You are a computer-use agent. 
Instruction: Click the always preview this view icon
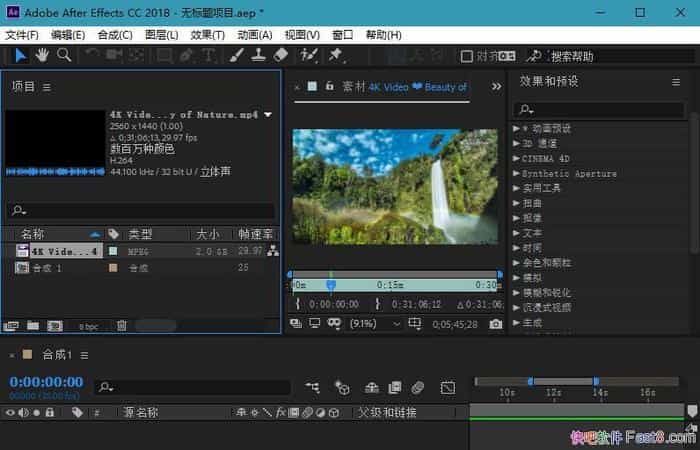coord(296,323)
